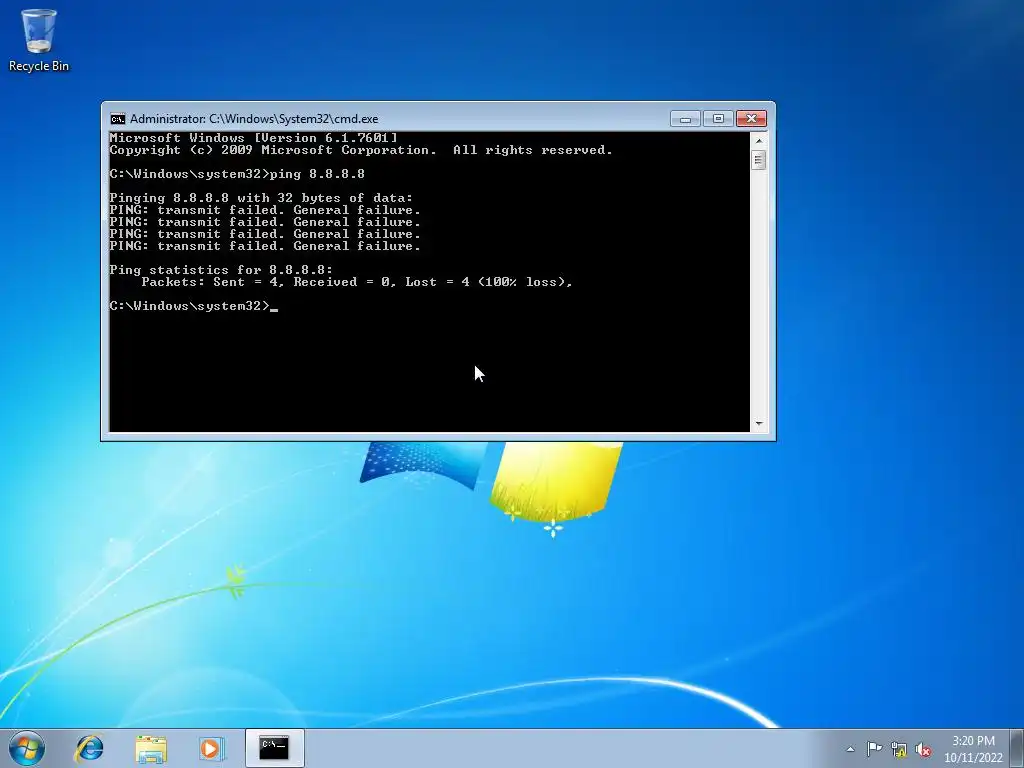Click the muted volume speaker tray icon
Screen dimensions: 1024x768
pyautogui.click(x=923, y=750)
